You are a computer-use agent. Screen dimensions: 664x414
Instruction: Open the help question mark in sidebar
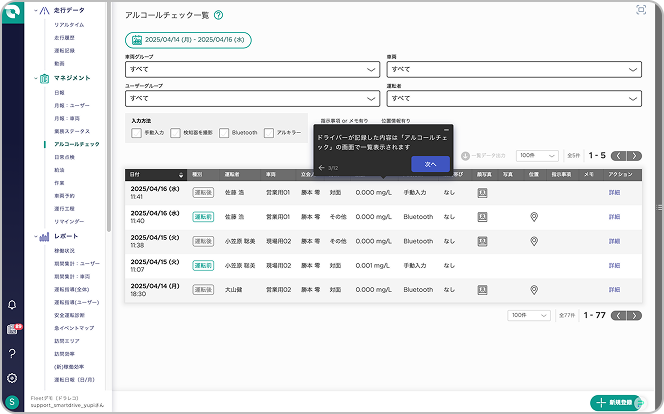(12, 353)
